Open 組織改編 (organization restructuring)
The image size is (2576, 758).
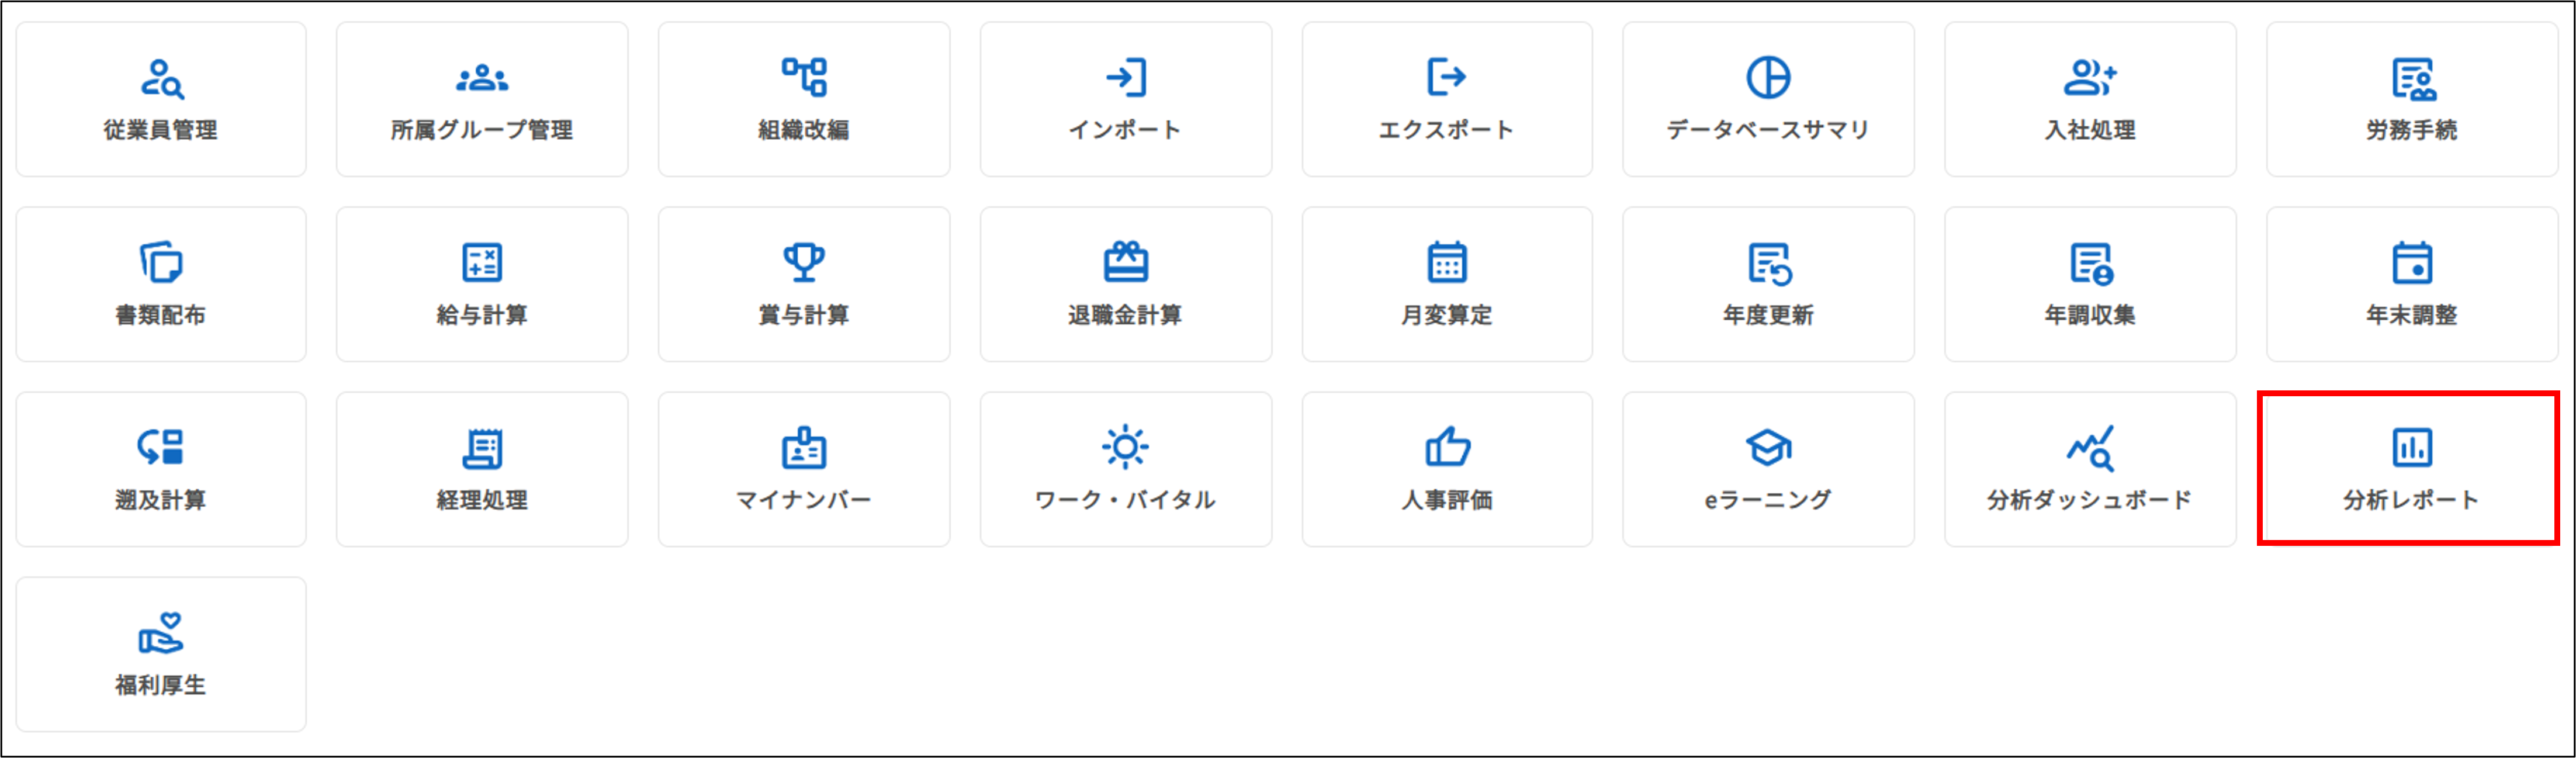click(x=804, y=99)
